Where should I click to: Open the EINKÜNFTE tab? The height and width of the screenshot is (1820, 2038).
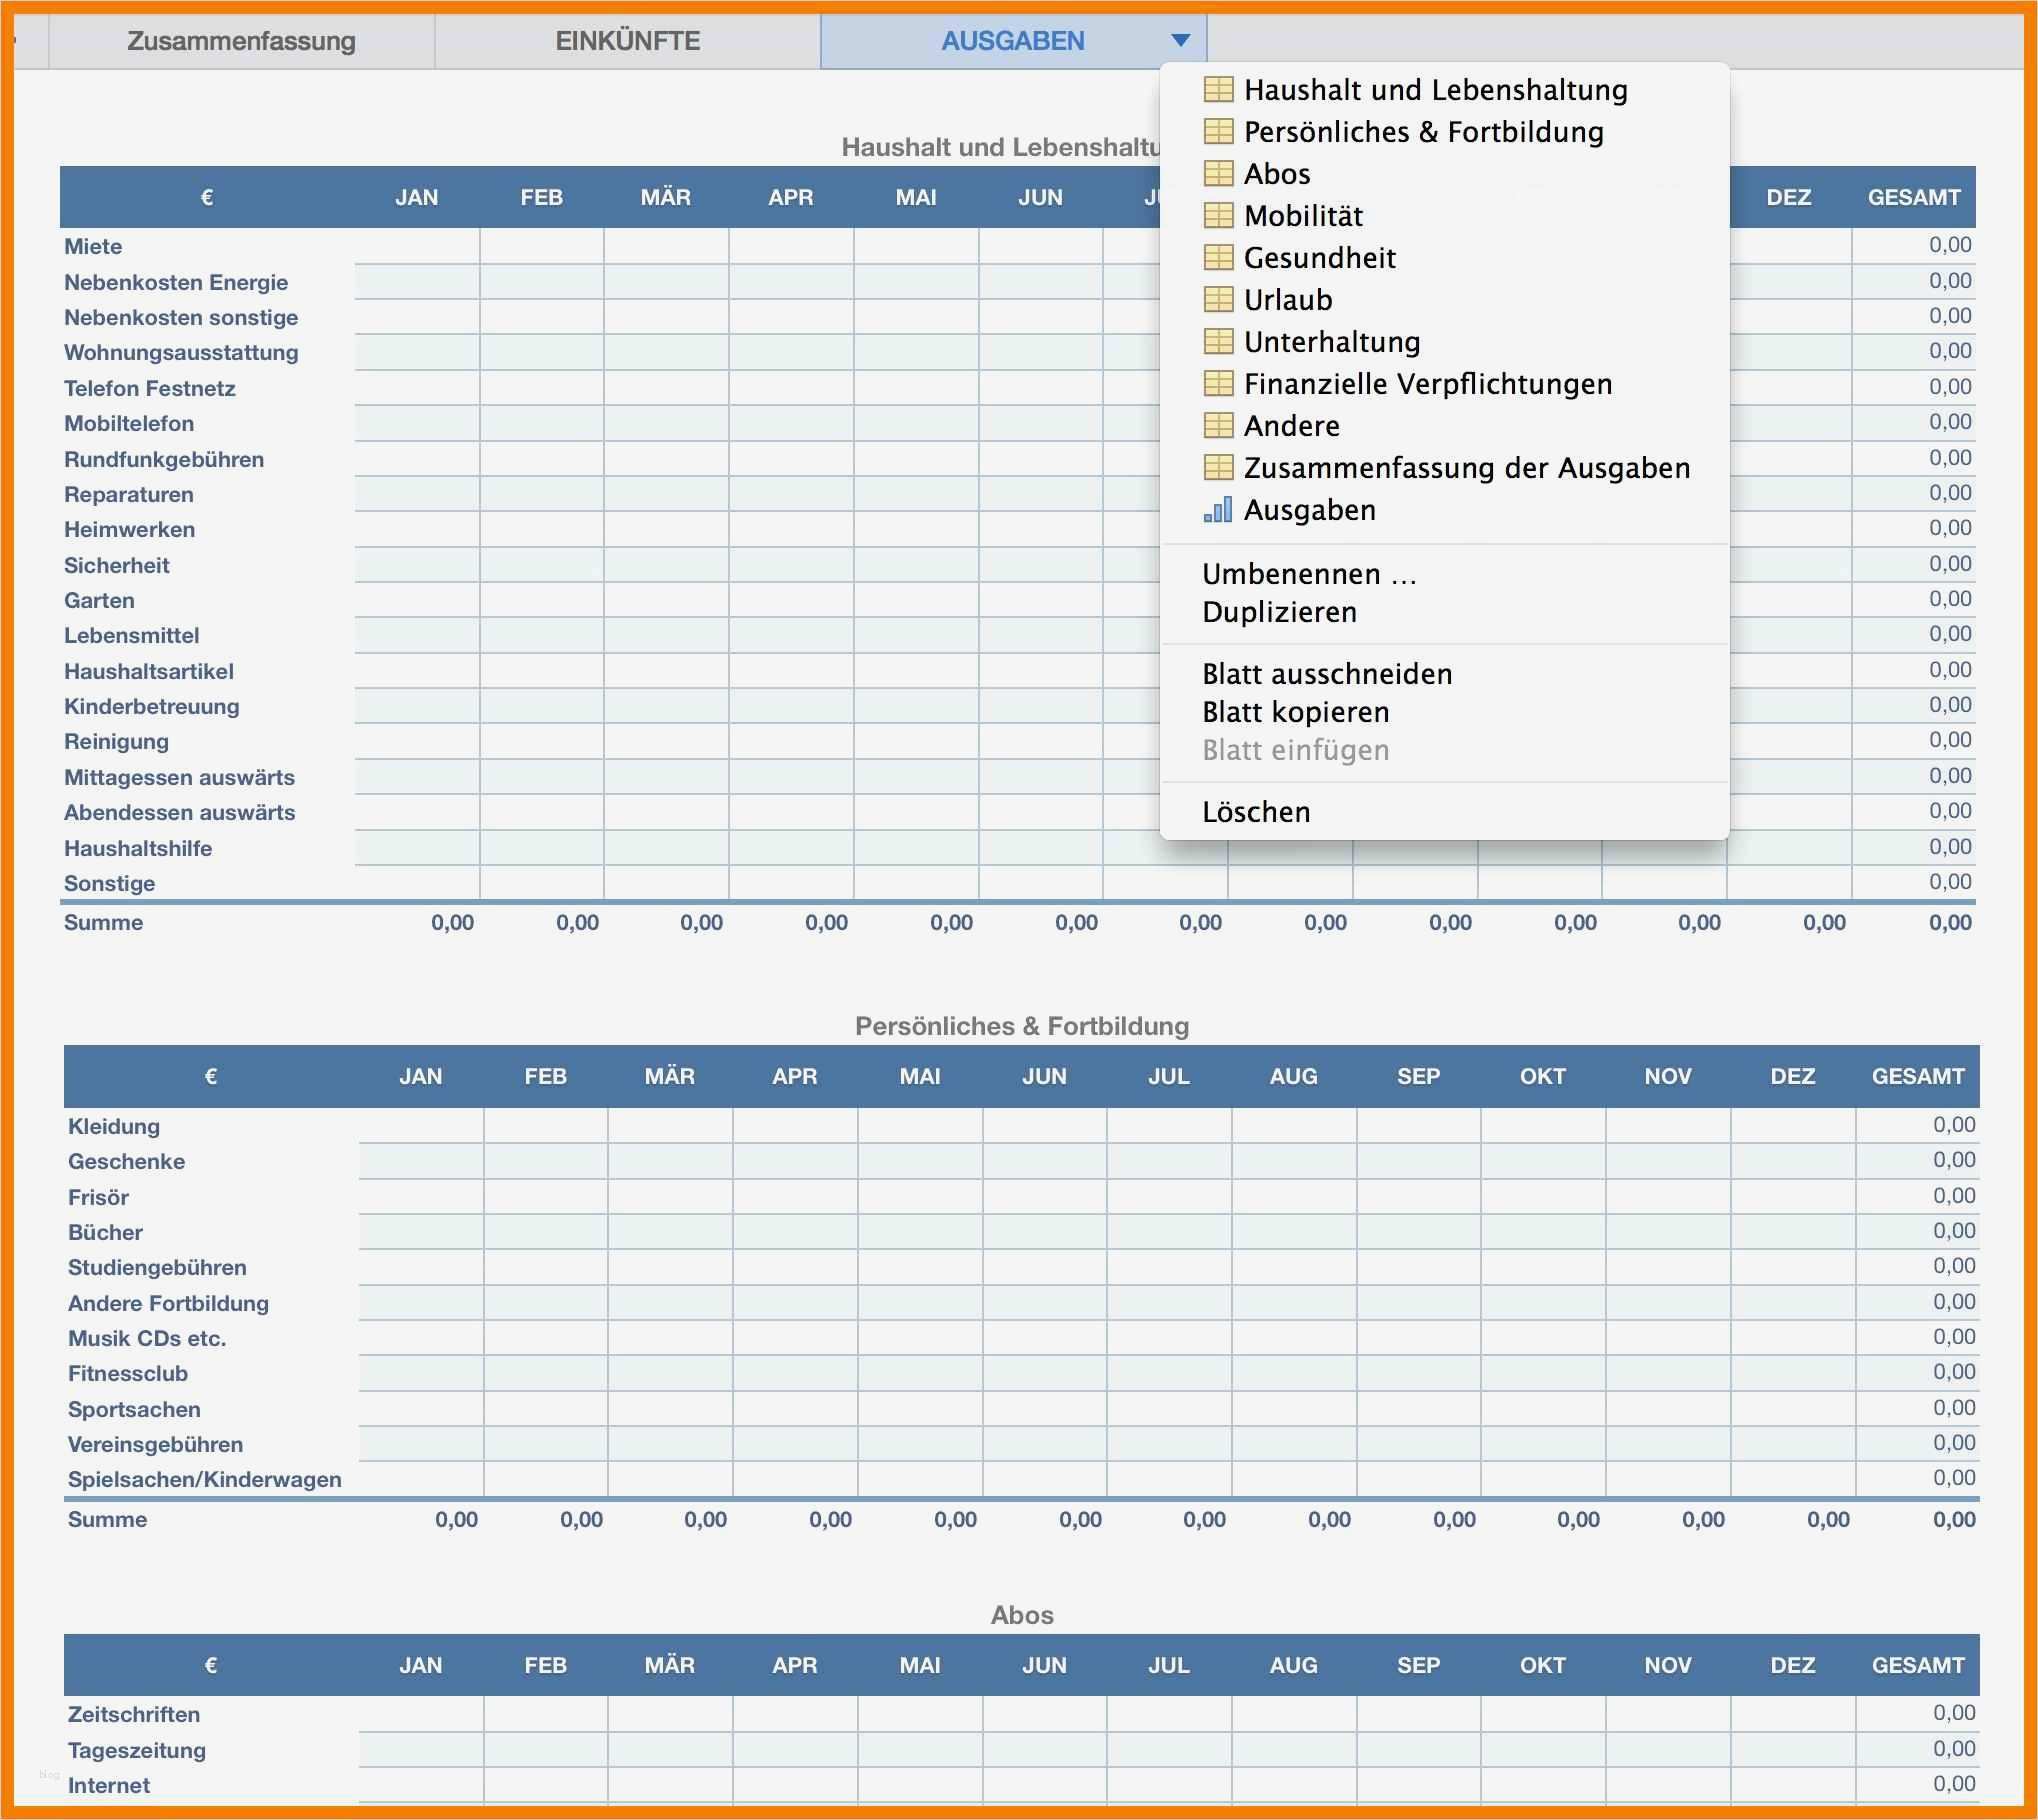click(627, 40)
